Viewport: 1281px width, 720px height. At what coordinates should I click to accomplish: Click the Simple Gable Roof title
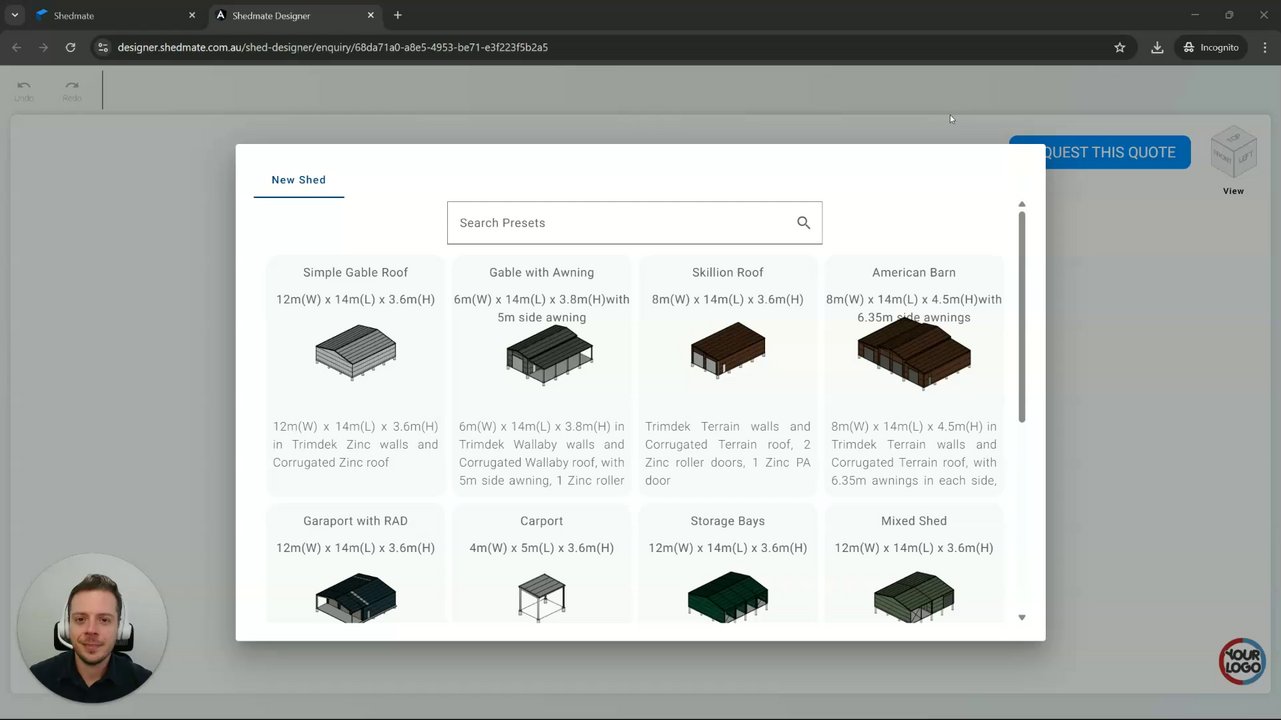(x=356, y=272)
